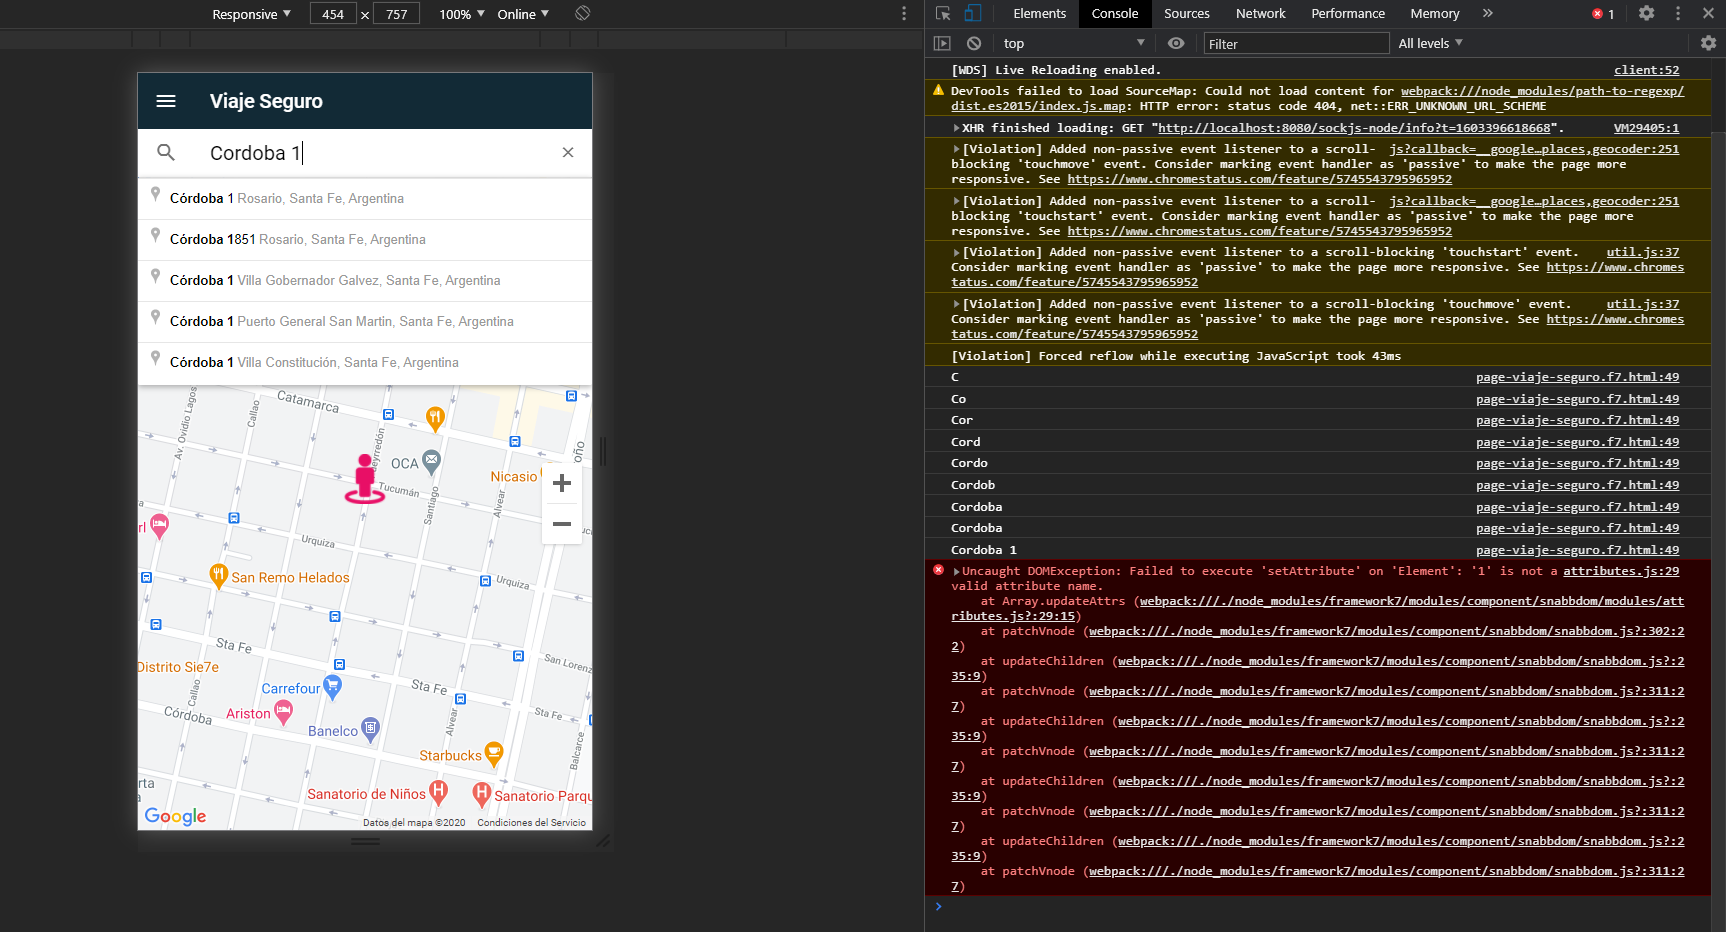
Task: Expand the All levels log dropdown
Action: click(x=1430, y=43)
